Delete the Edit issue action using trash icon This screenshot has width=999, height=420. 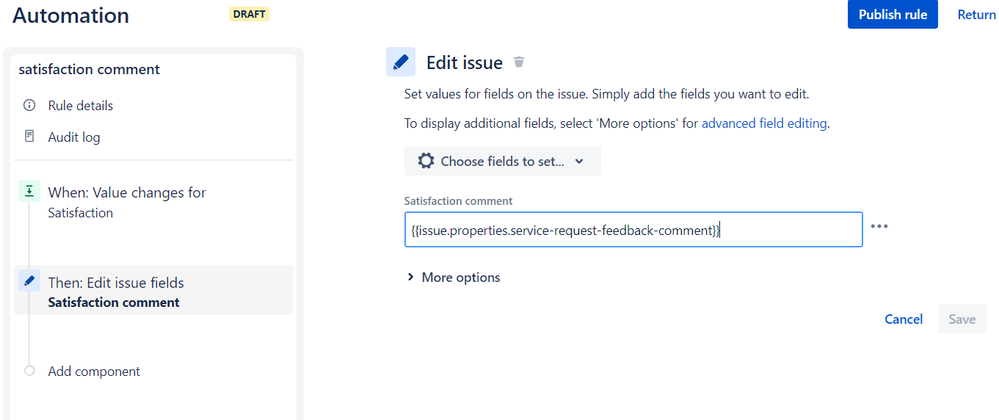[x=519, y=62]
